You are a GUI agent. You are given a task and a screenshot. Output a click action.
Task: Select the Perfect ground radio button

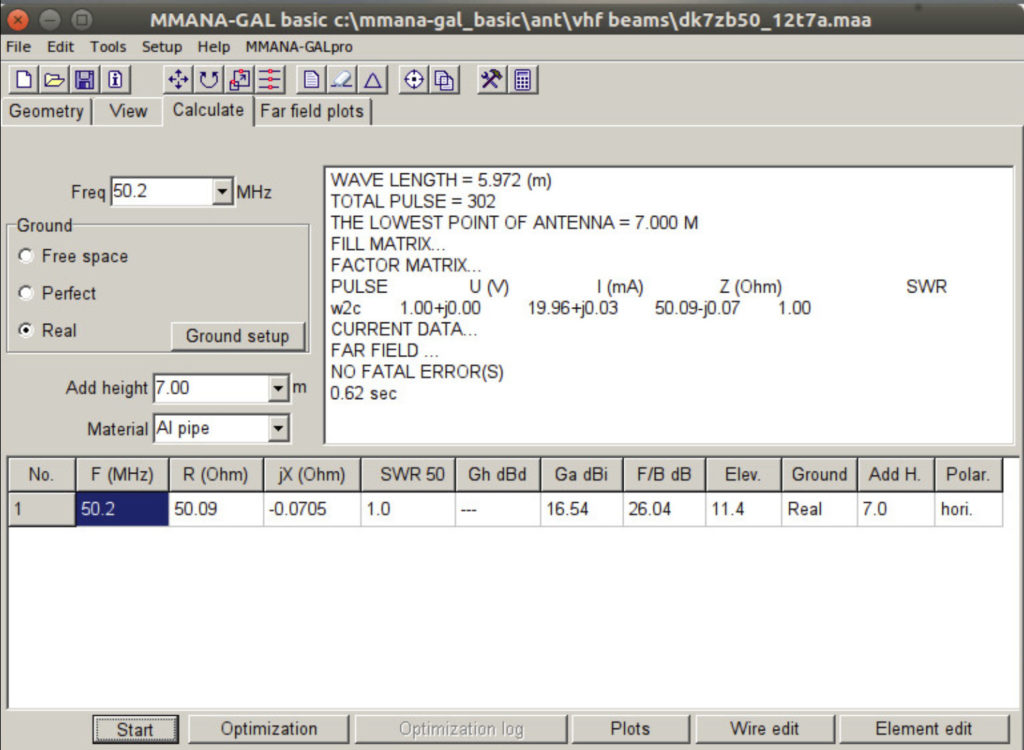[x=27, y=294]
